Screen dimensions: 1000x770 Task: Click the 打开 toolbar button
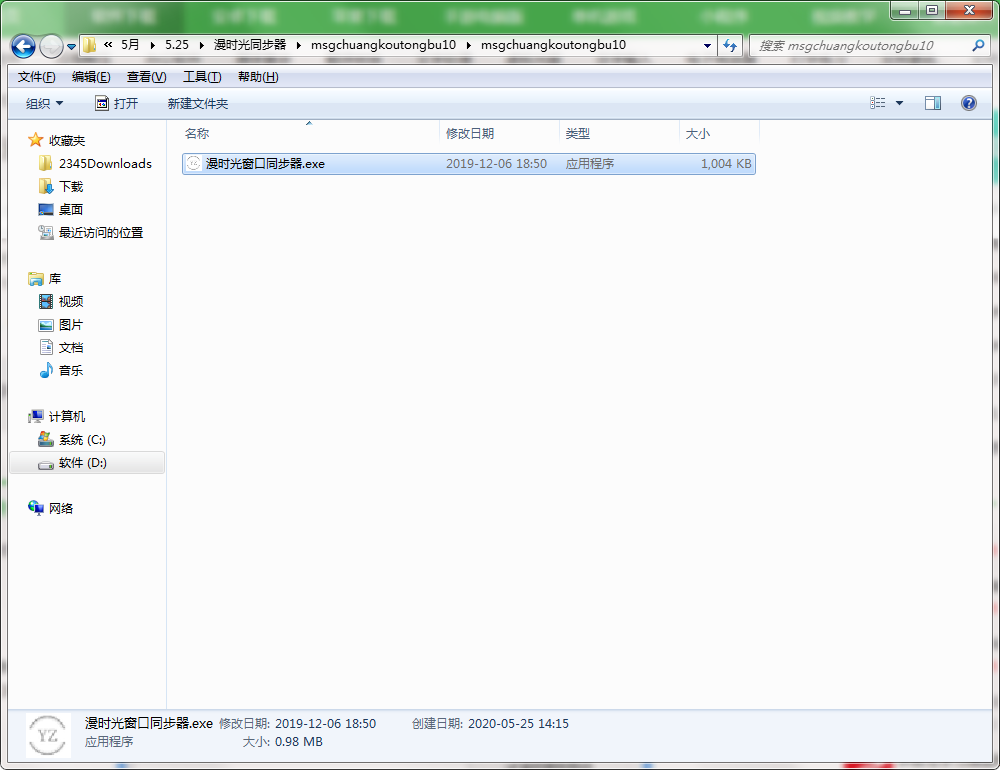(116, 103)
